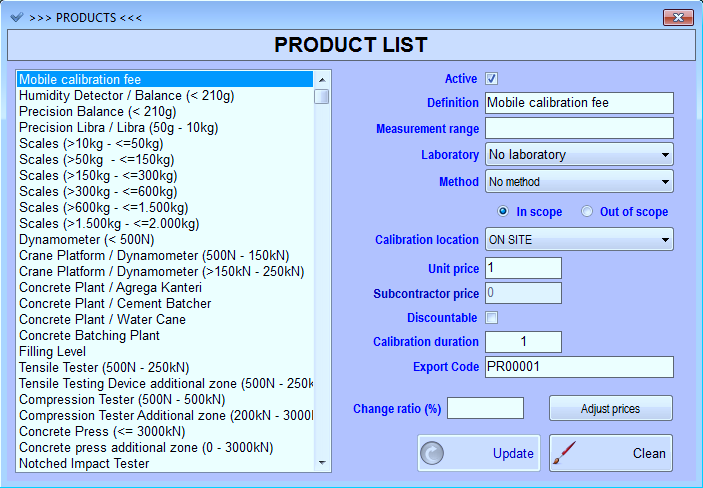Select Concrete Batching Plant item

(x=165, y=336)
